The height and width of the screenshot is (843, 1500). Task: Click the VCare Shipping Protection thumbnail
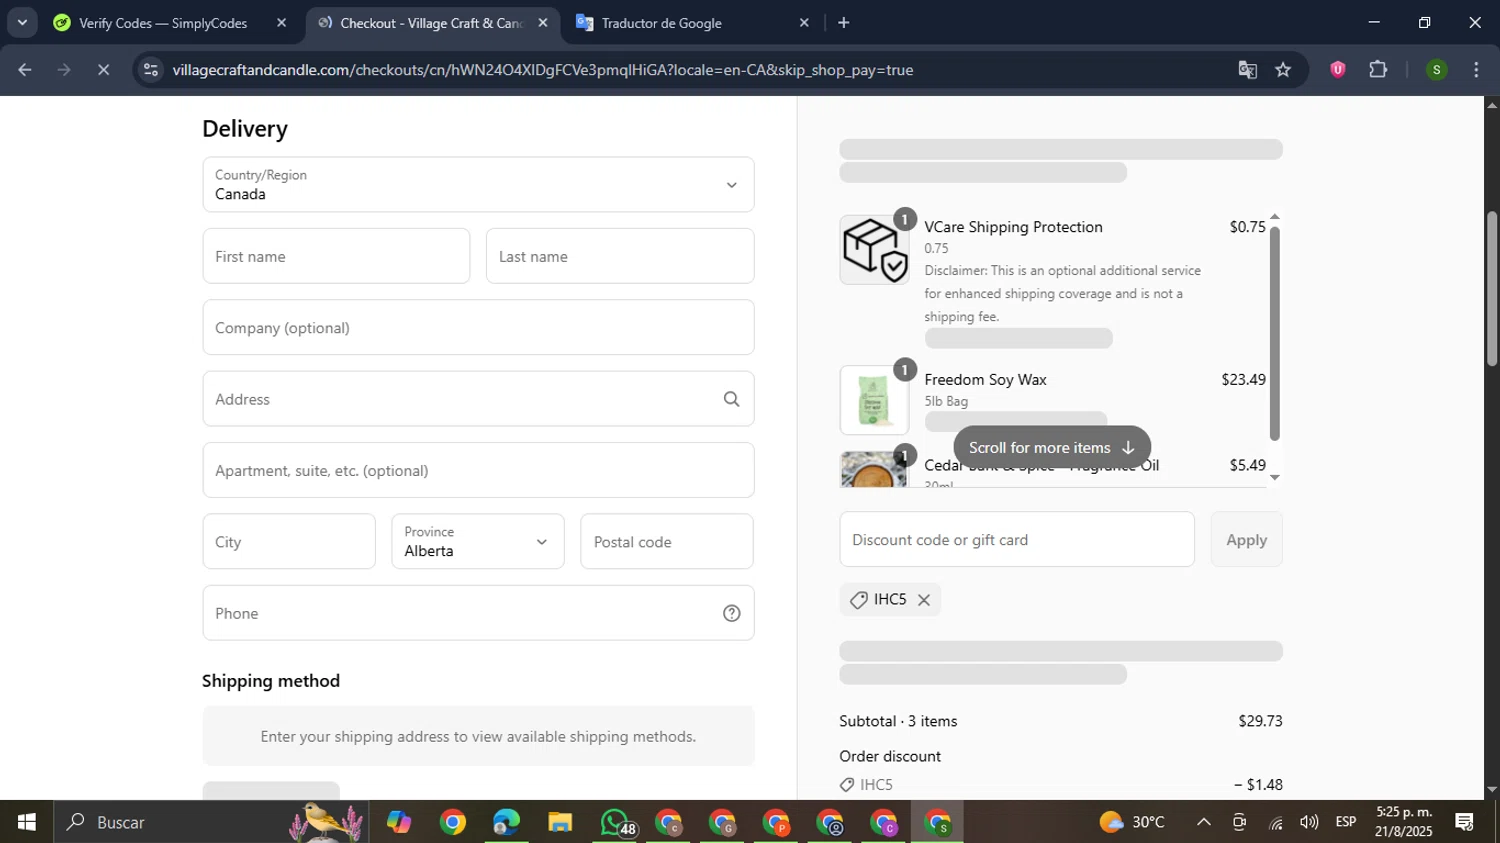(874, 249)
